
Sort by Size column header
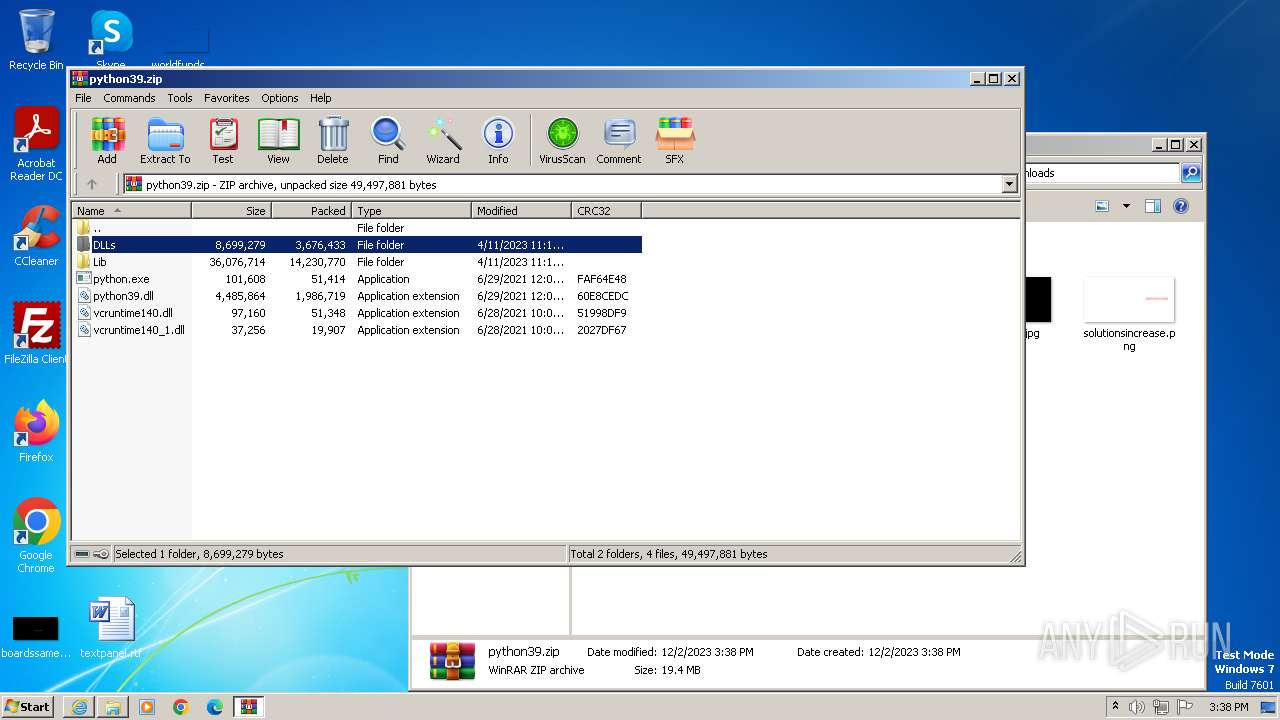click(231, 211)
